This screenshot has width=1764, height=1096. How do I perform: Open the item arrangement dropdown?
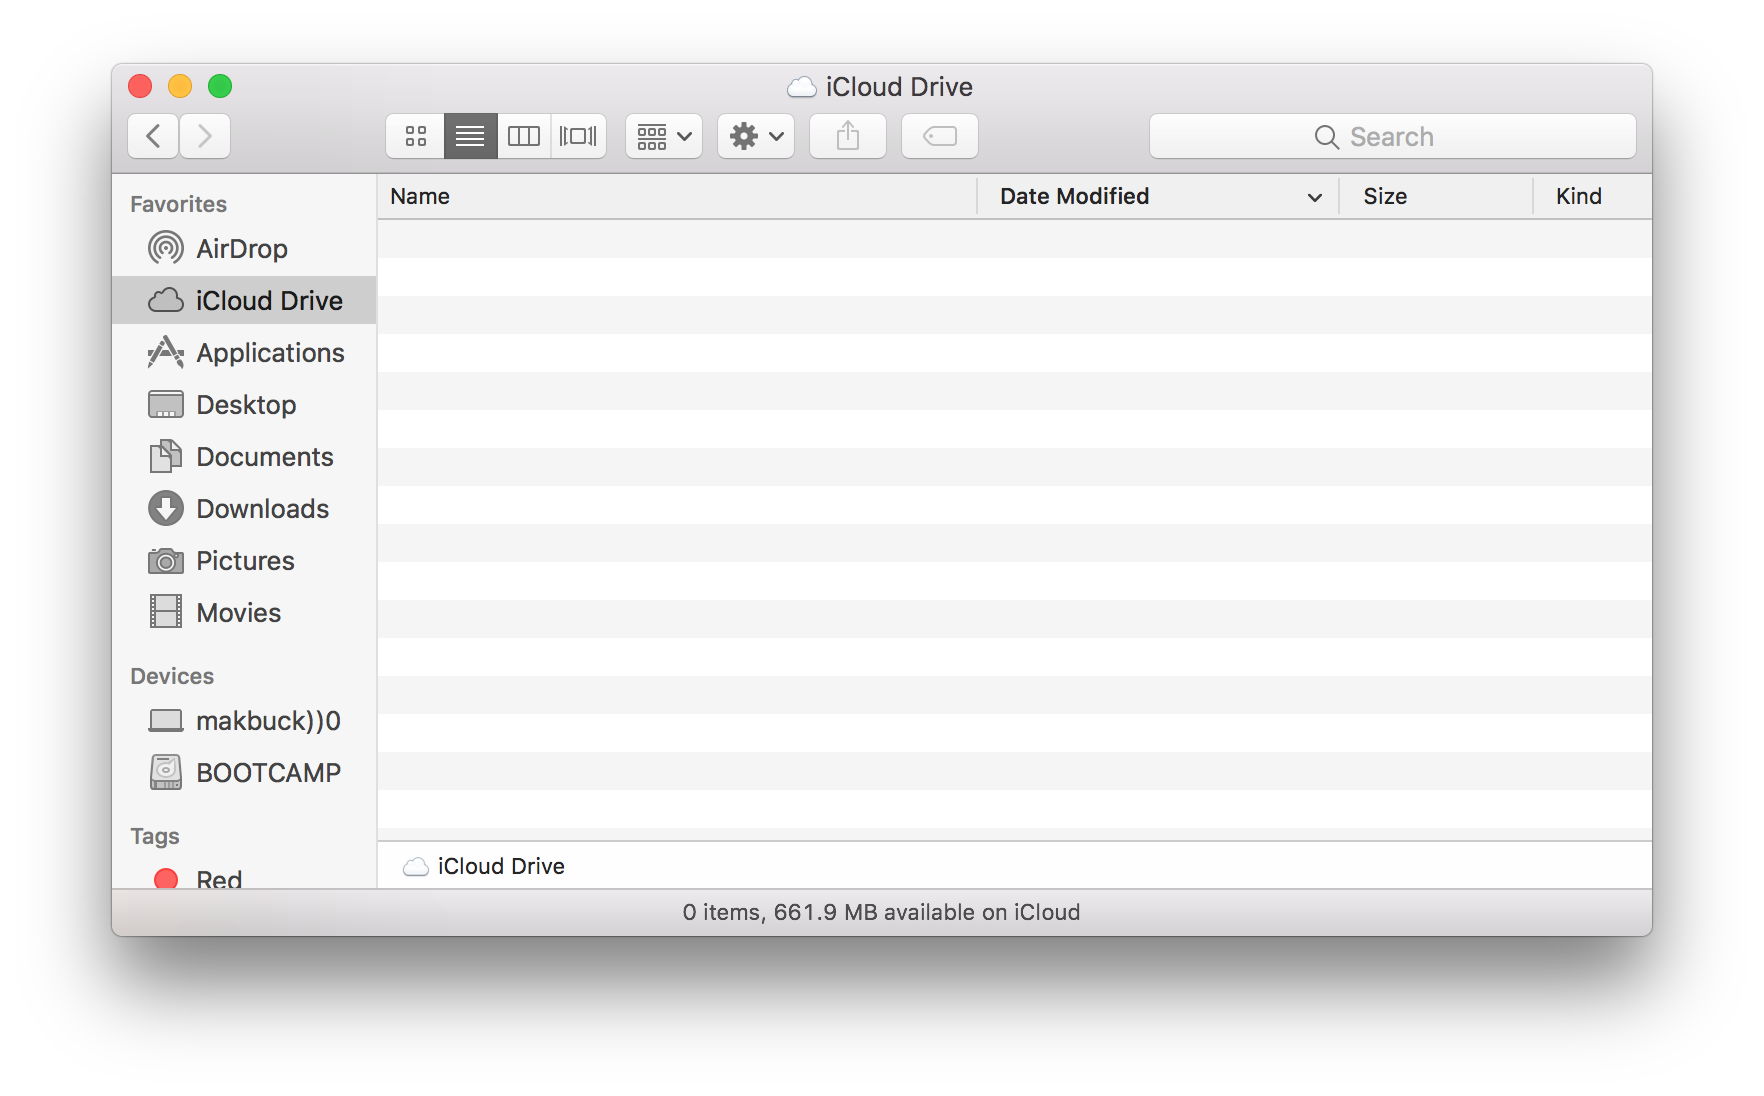click(x=664, y=136)
